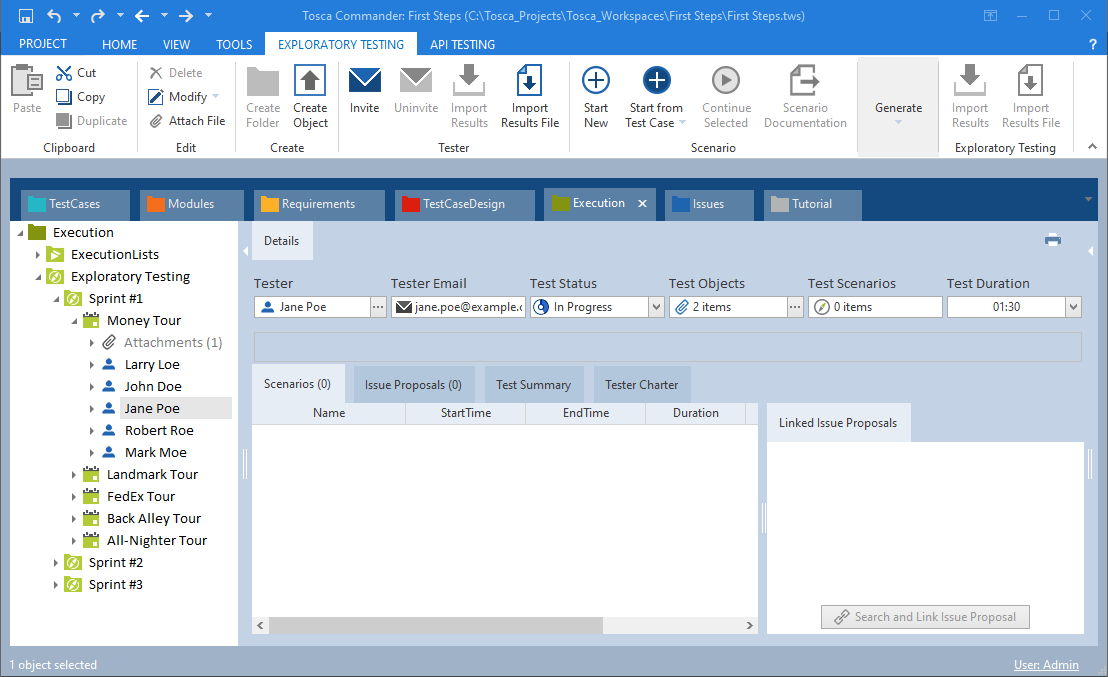Click the ellipsis button next to Tester field

[x=378, y=307]
